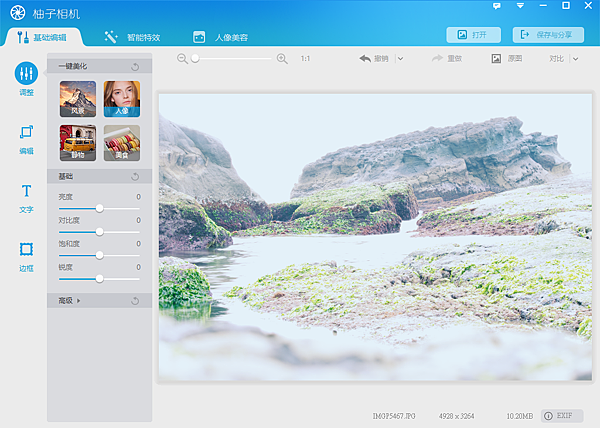The width and height of the screenshot is (600, 428).
Task: Select the 调整 adjust tool icon
Action: tap(26, 73)
